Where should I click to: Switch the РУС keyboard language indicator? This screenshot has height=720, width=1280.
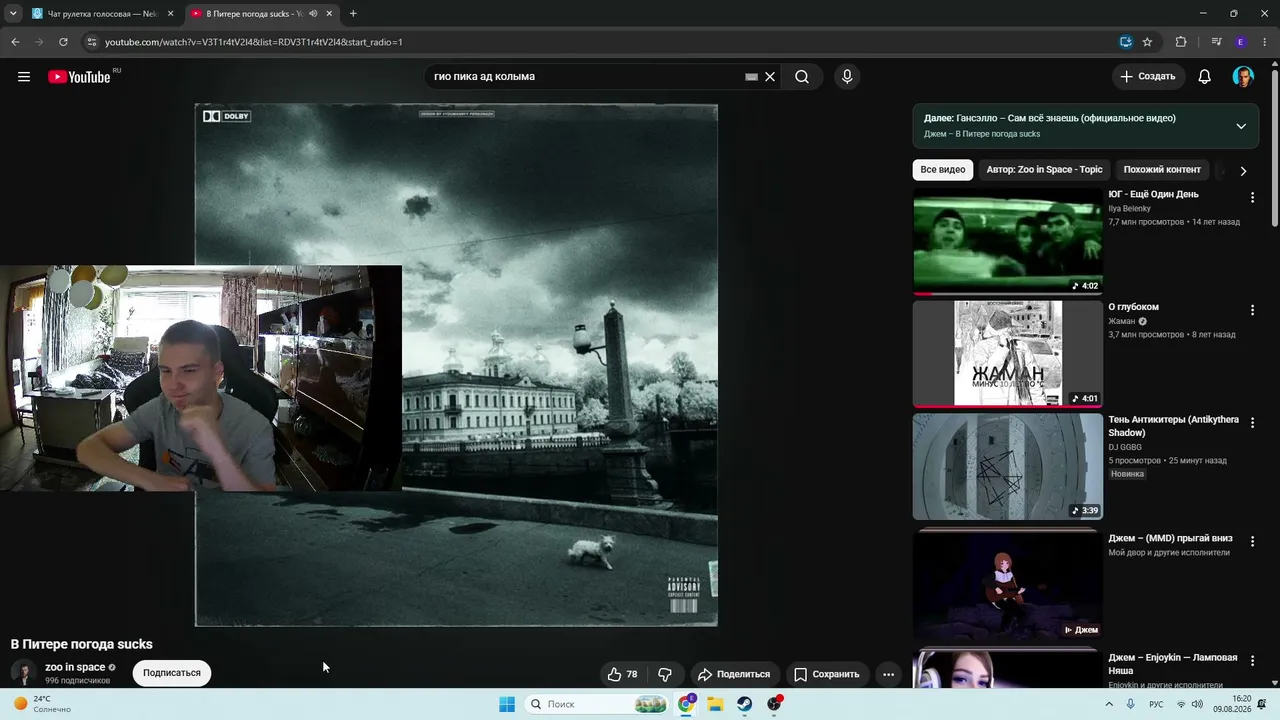1156,704
